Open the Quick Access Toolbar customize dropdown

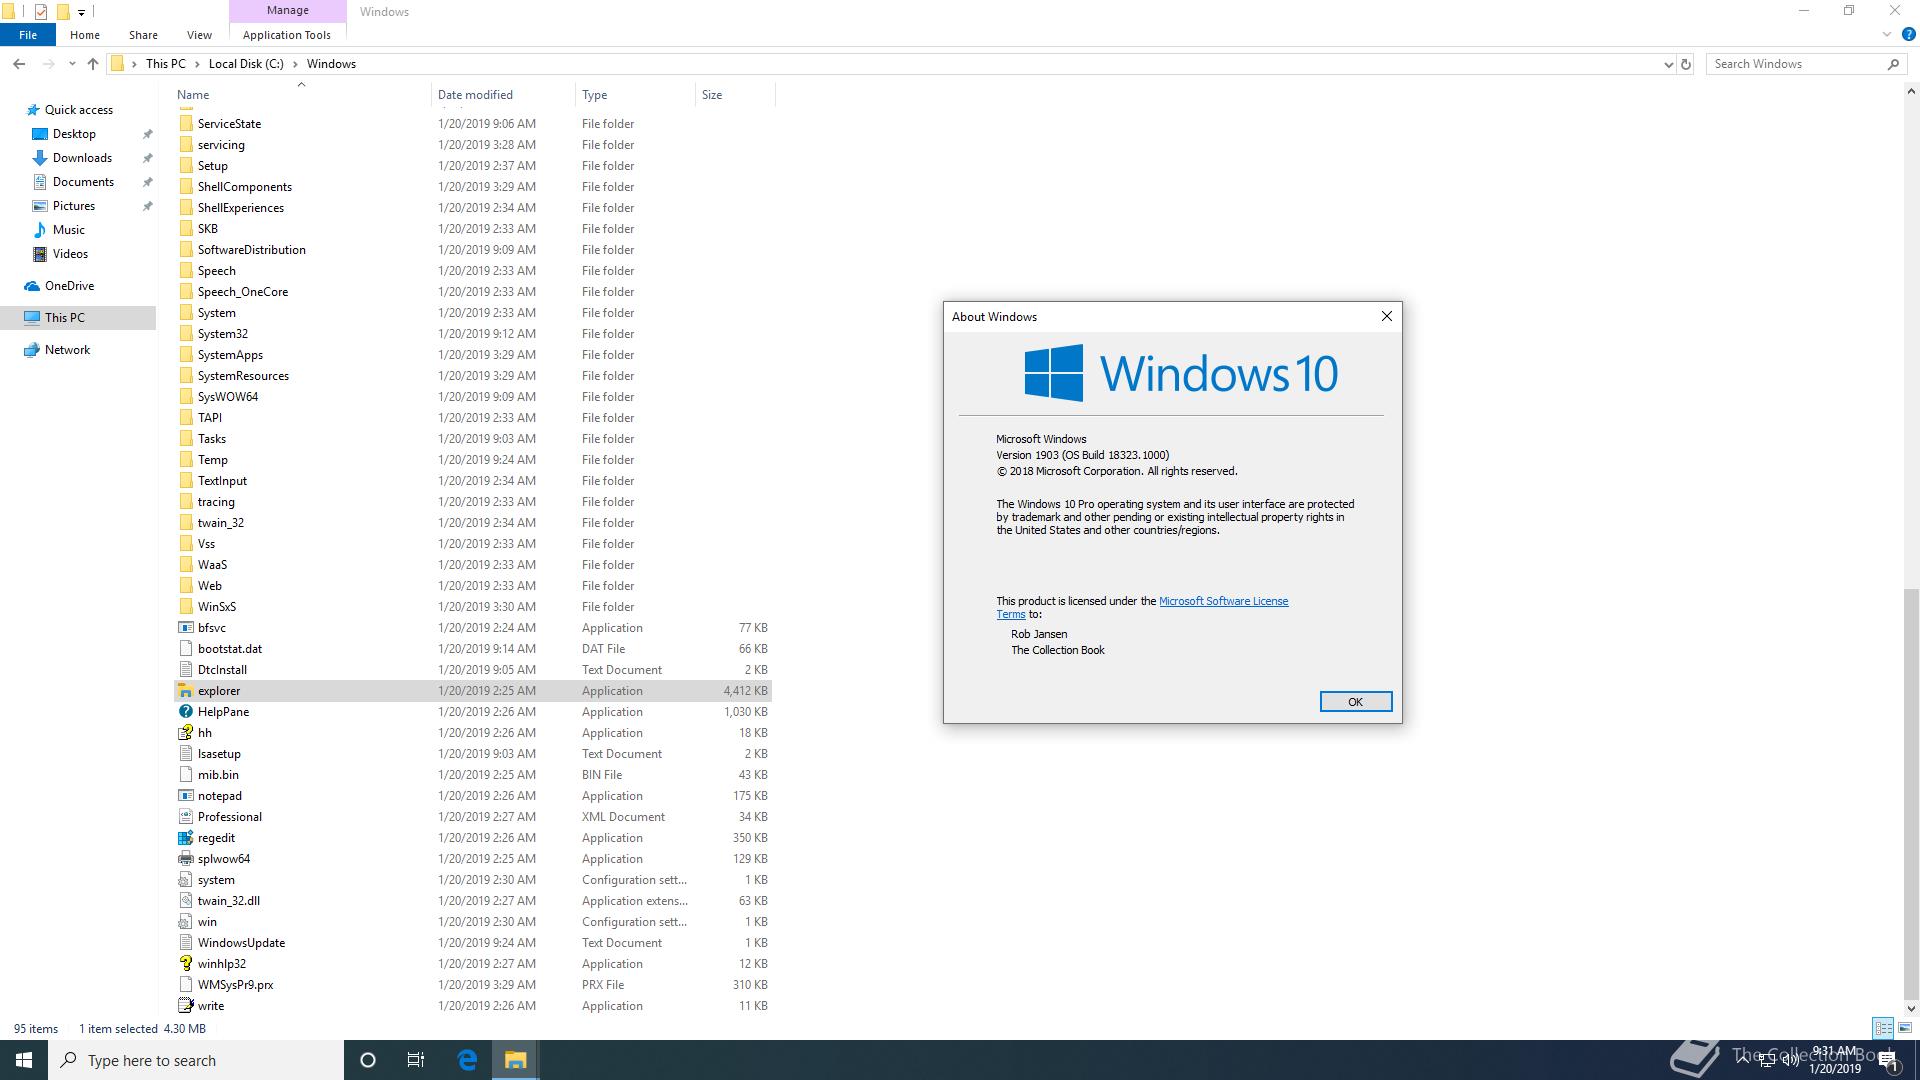click(82, 12)
